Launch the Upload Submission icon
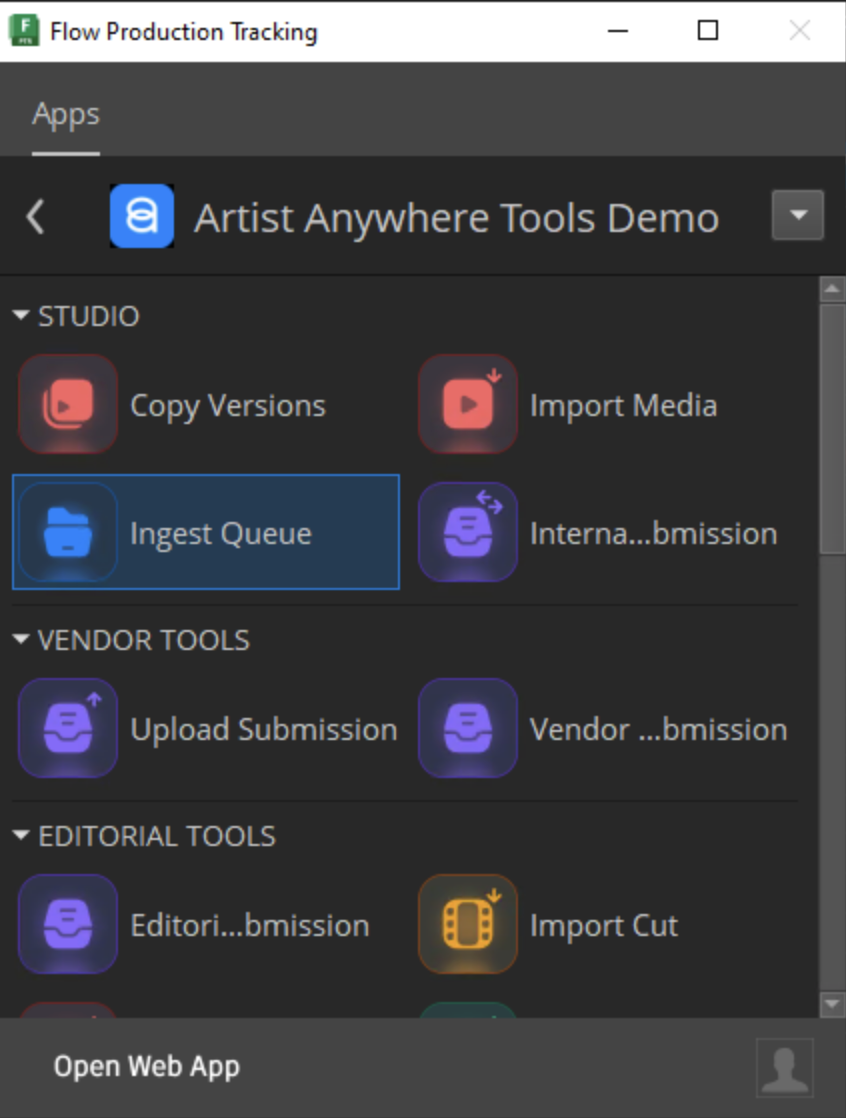This screenshot has width=846, height=1118. click(x=68, y=728)
